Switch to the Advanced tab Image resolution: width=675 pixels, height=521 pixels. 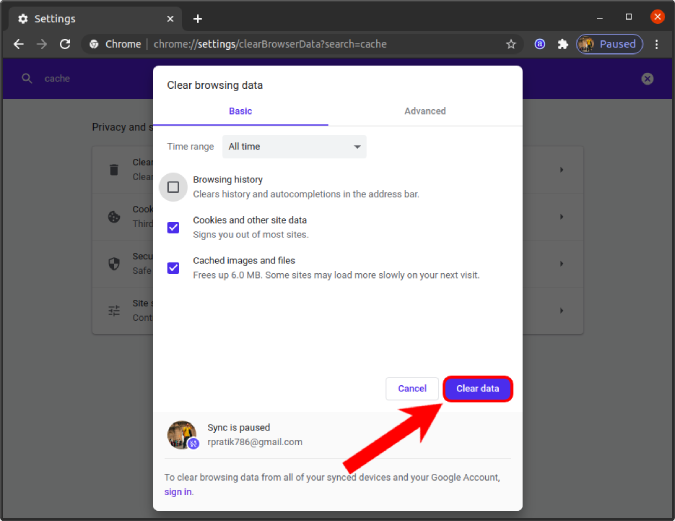425,111
